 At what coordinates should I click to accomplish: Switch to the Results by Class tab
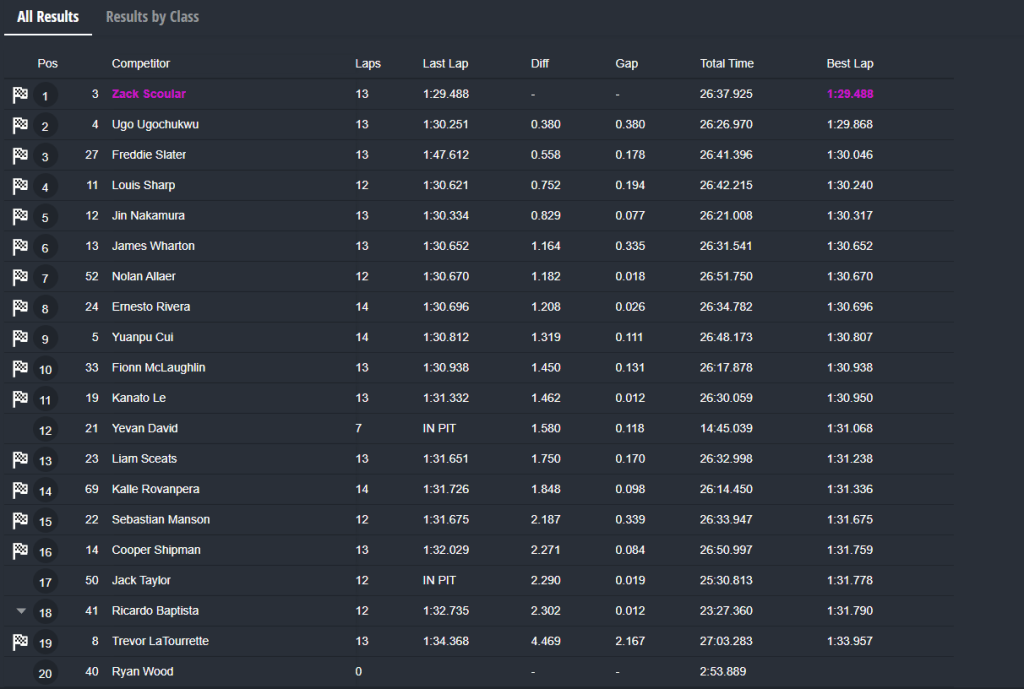152,17
